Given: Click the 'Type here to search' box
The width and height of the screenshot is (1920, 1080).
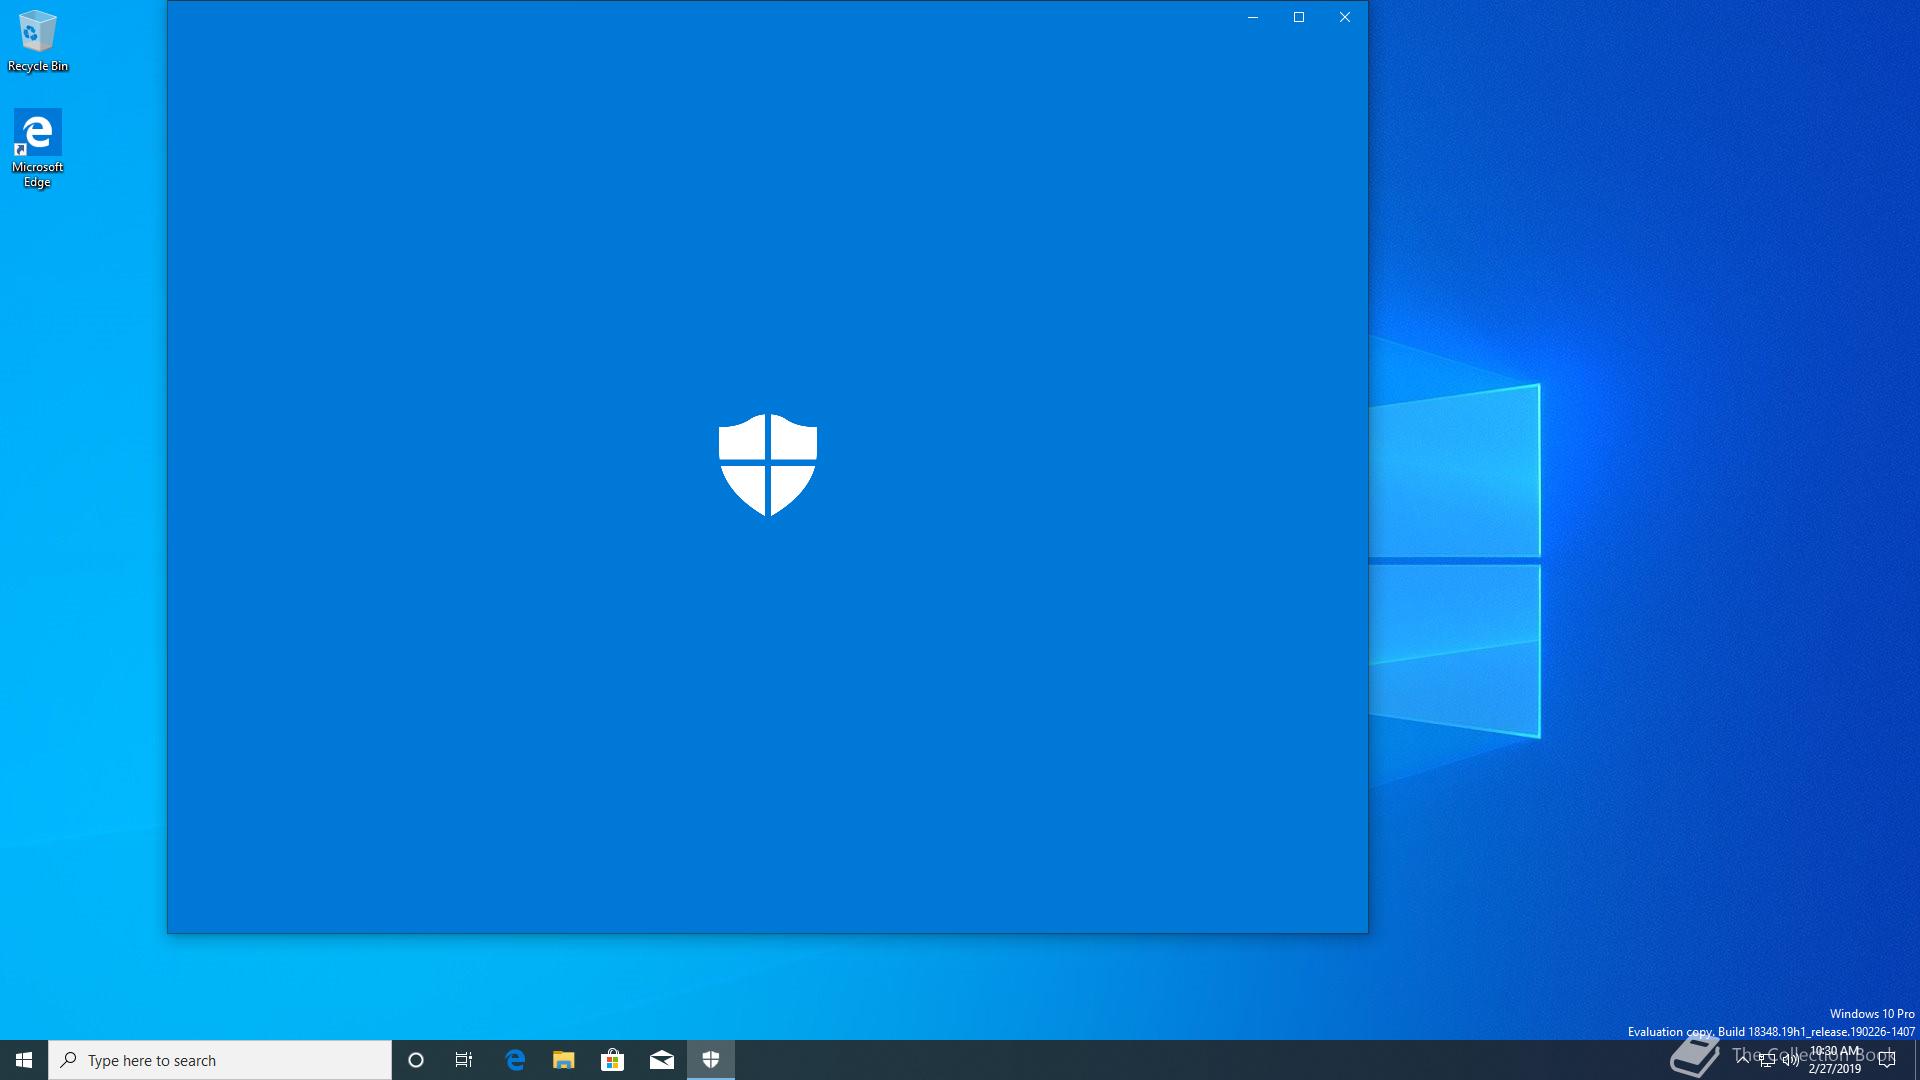Looking at the screenshot, I should [220, 1060].
